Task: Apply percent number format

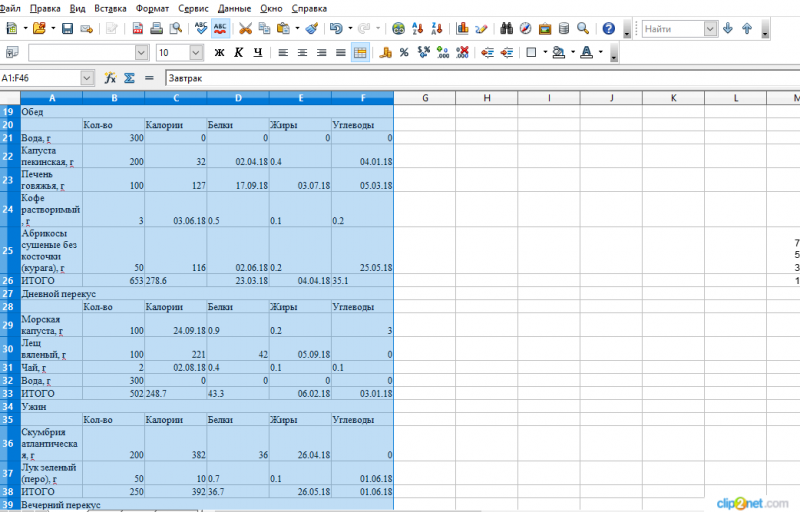Action: [403, 52]
